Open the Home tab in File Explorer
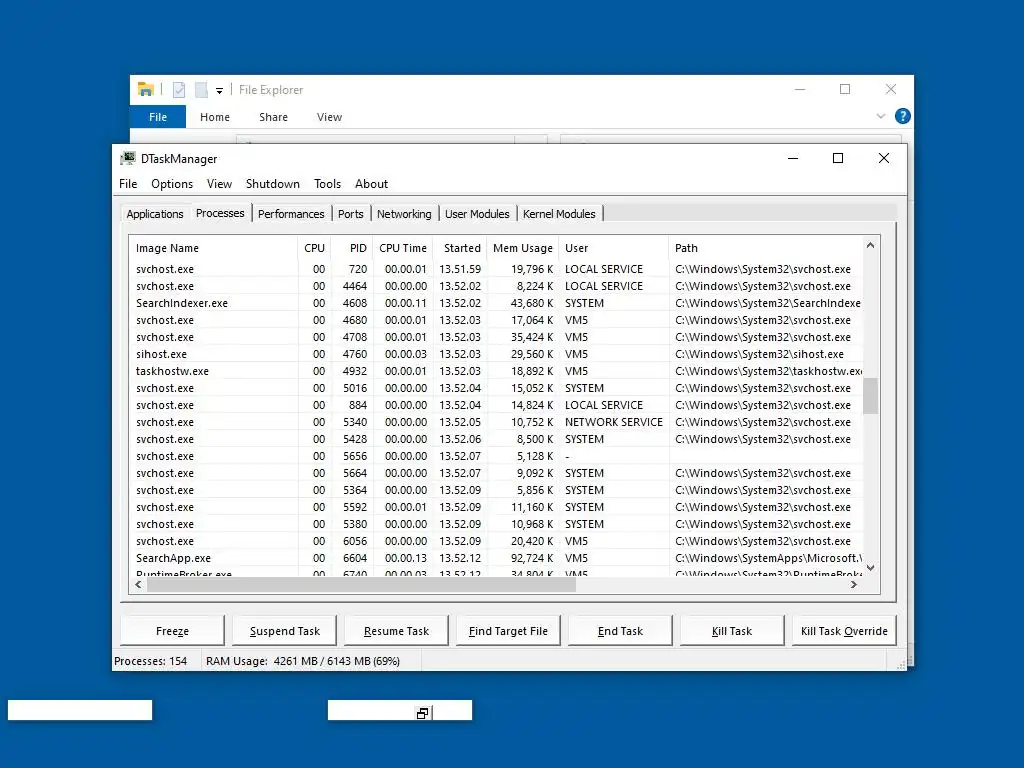1024x768 pixels. (x=215, y=117)
